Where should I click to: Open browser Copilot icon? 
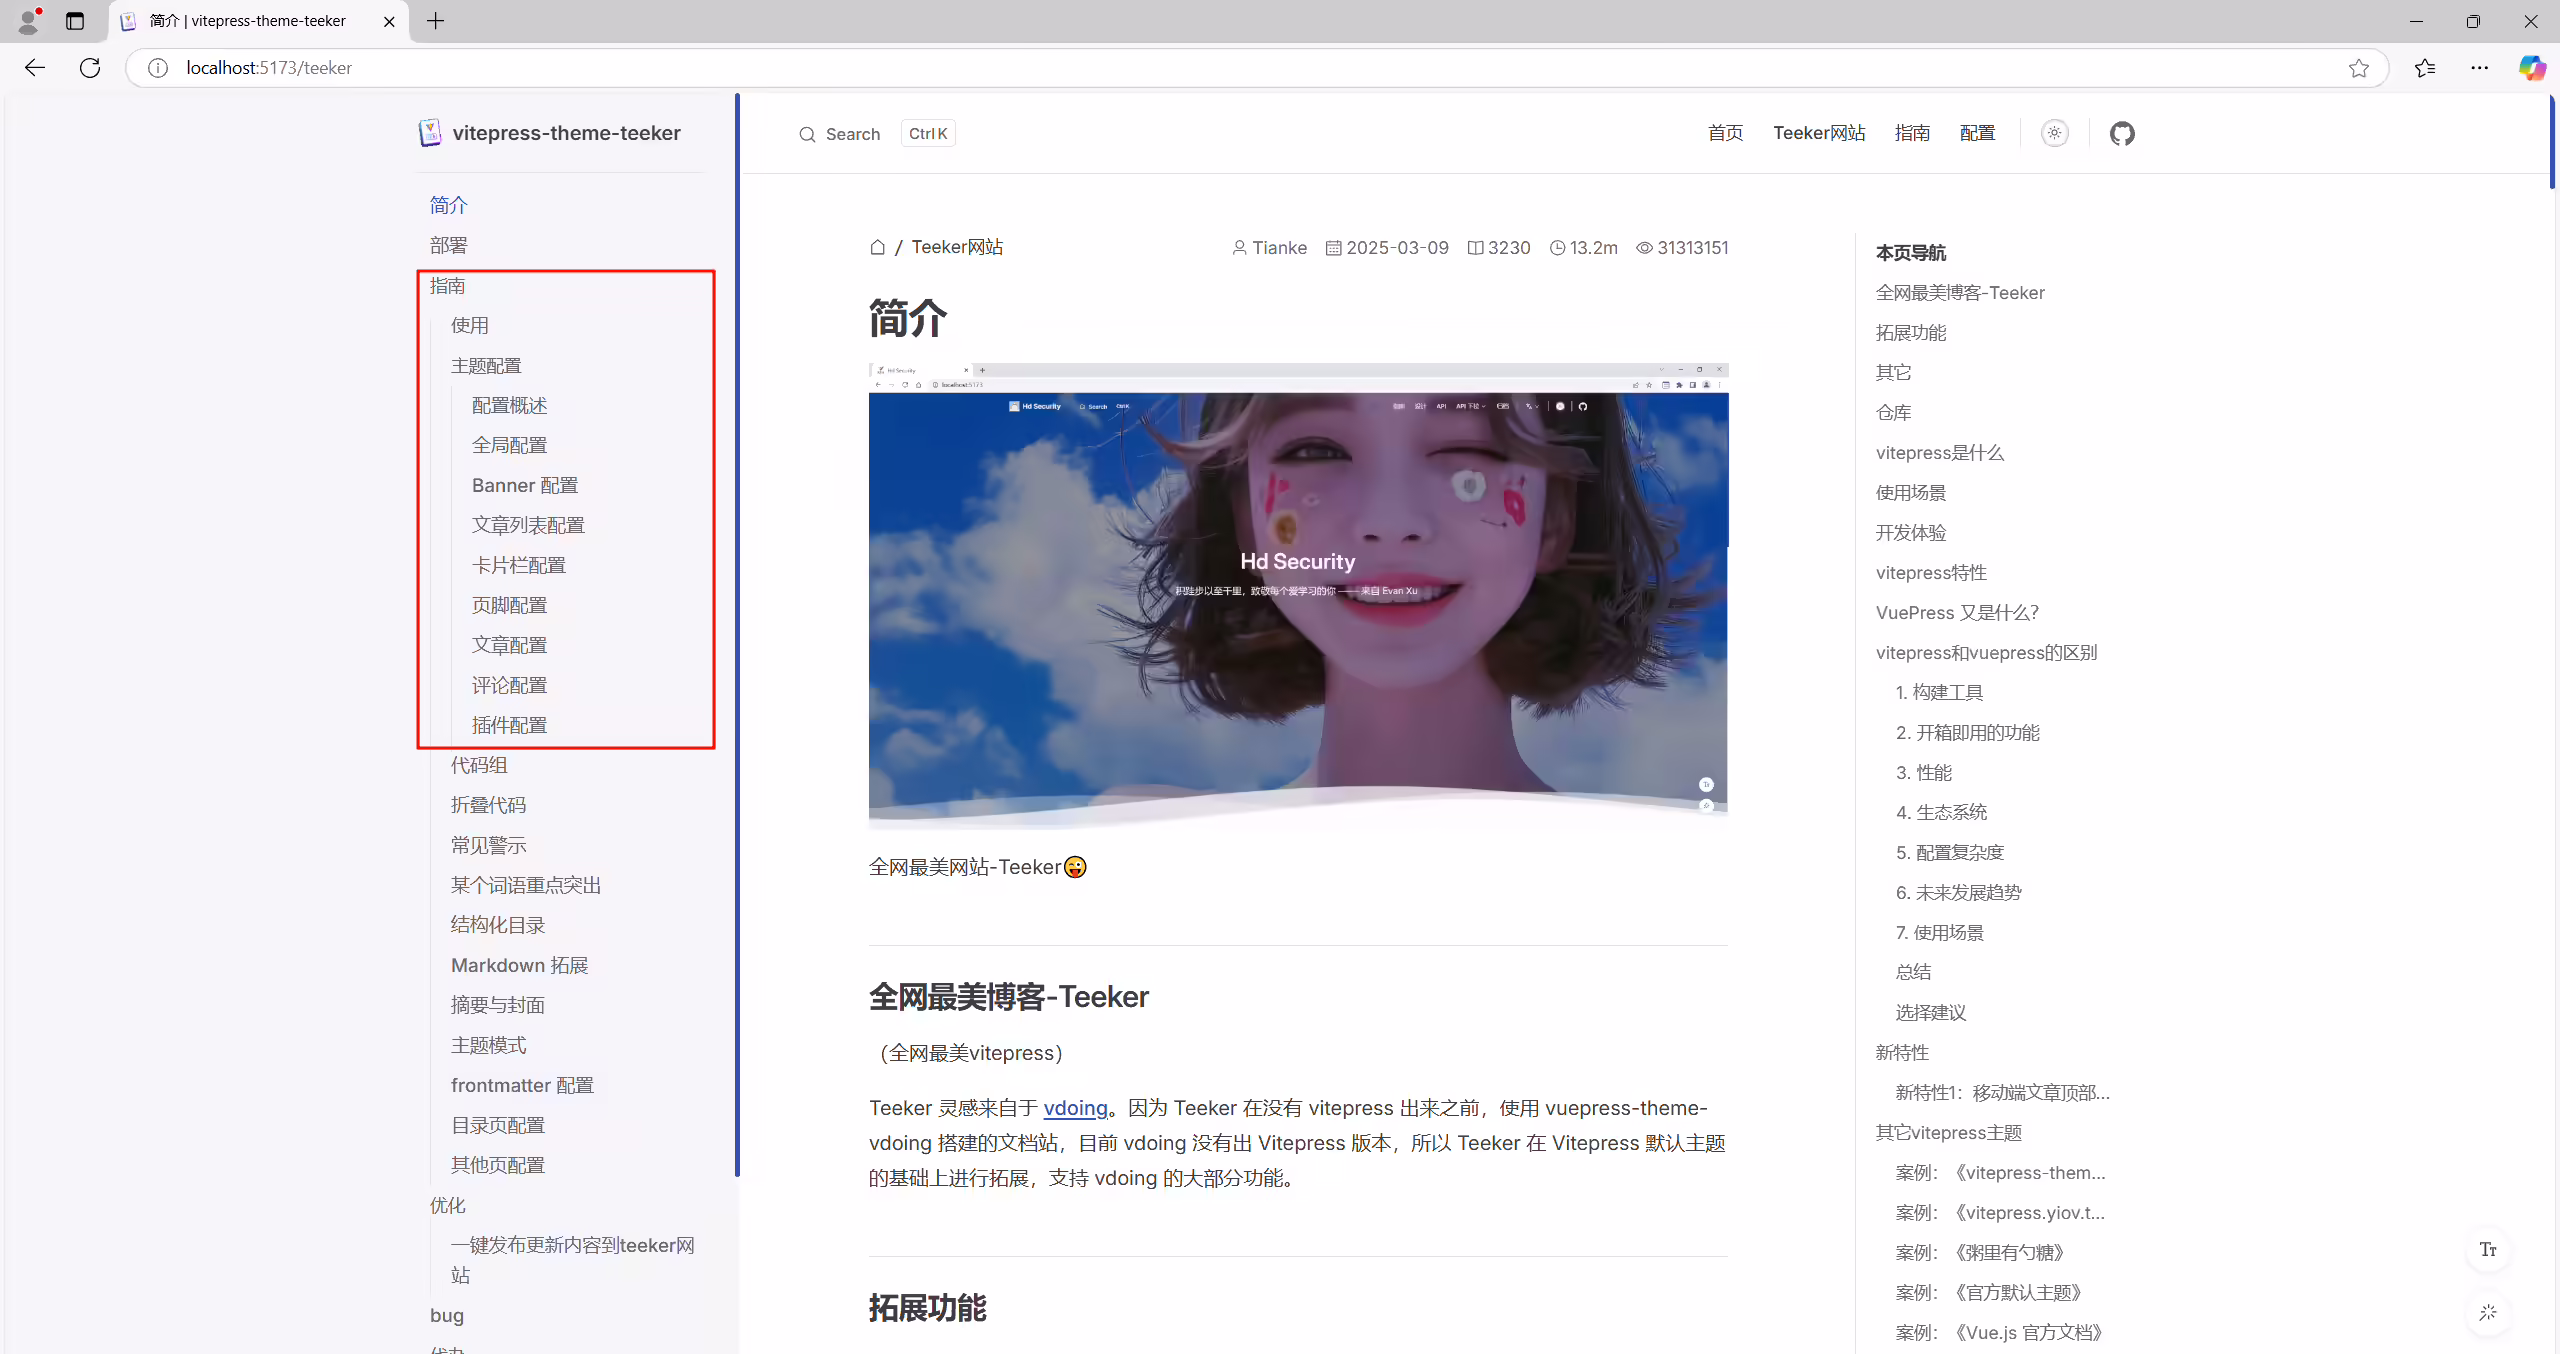2531,68
